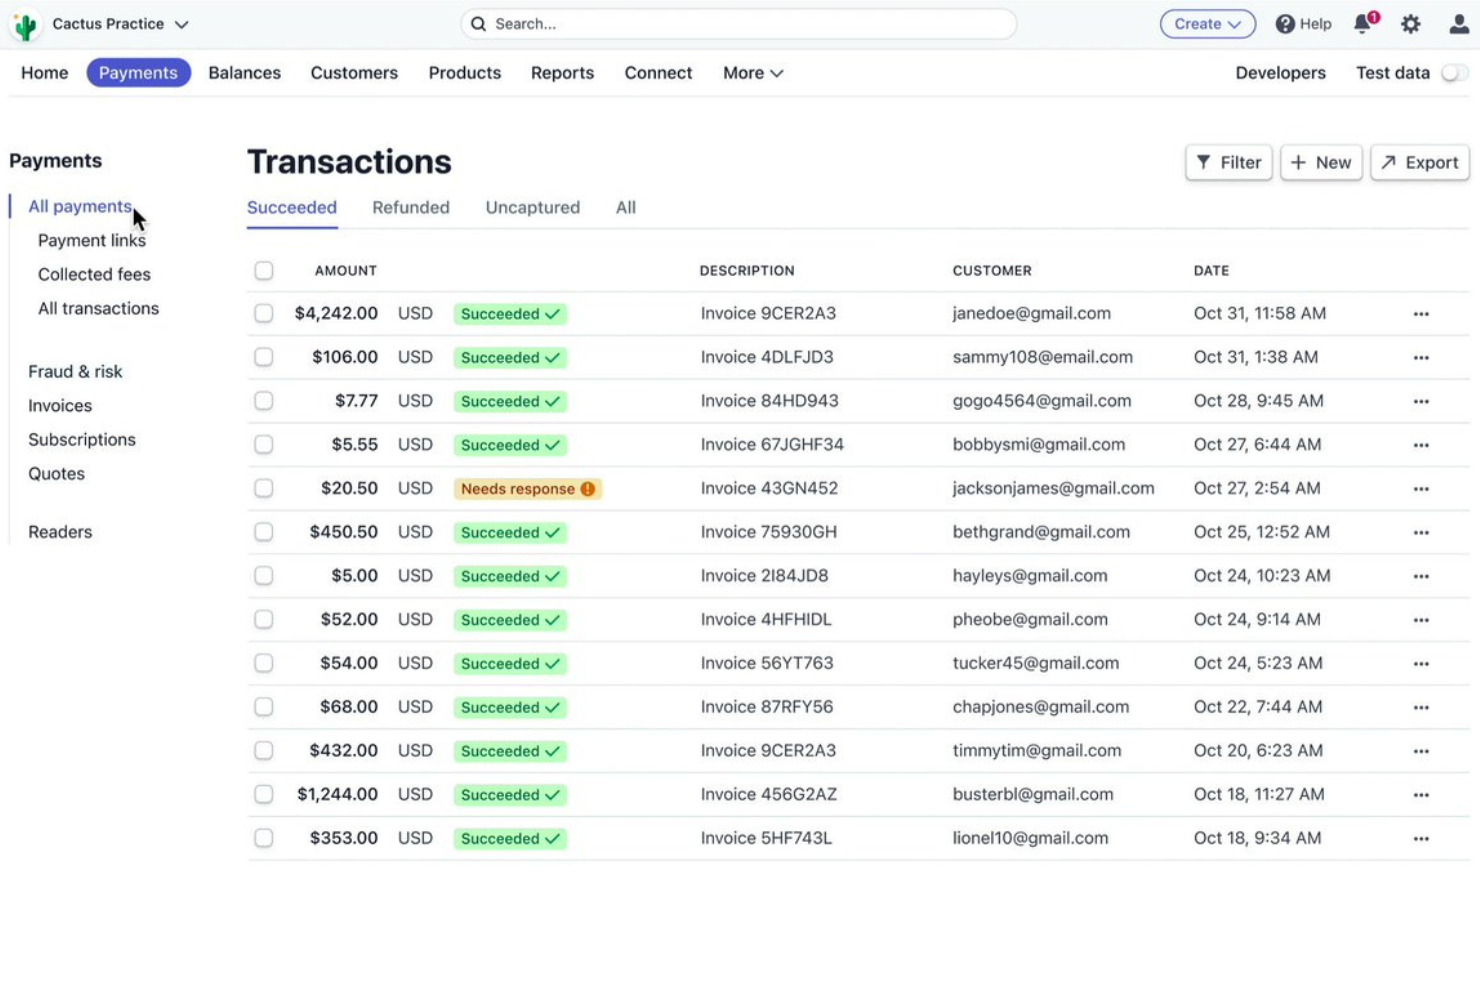Viewport: 1480px width, 987px height.
Task: Click the Help question mark icon
Action: click(1285, 24)
